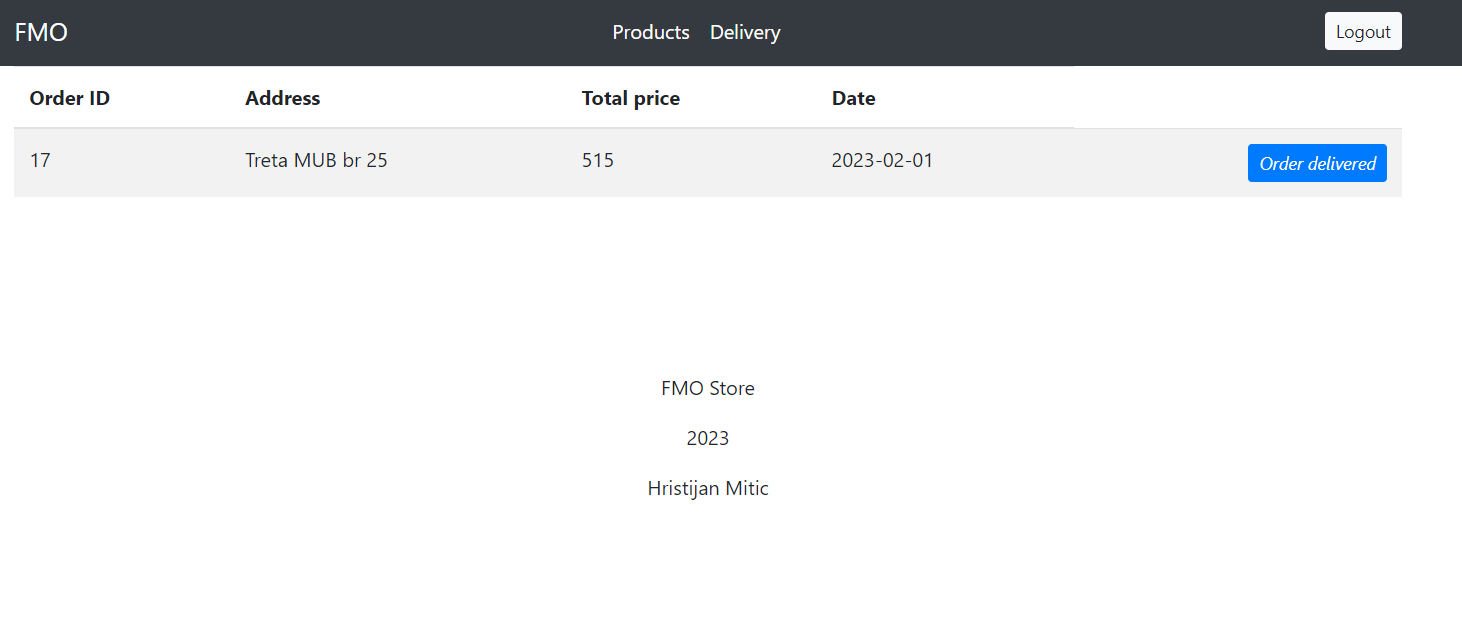Open the Products navigation item

tap(651, 32)
